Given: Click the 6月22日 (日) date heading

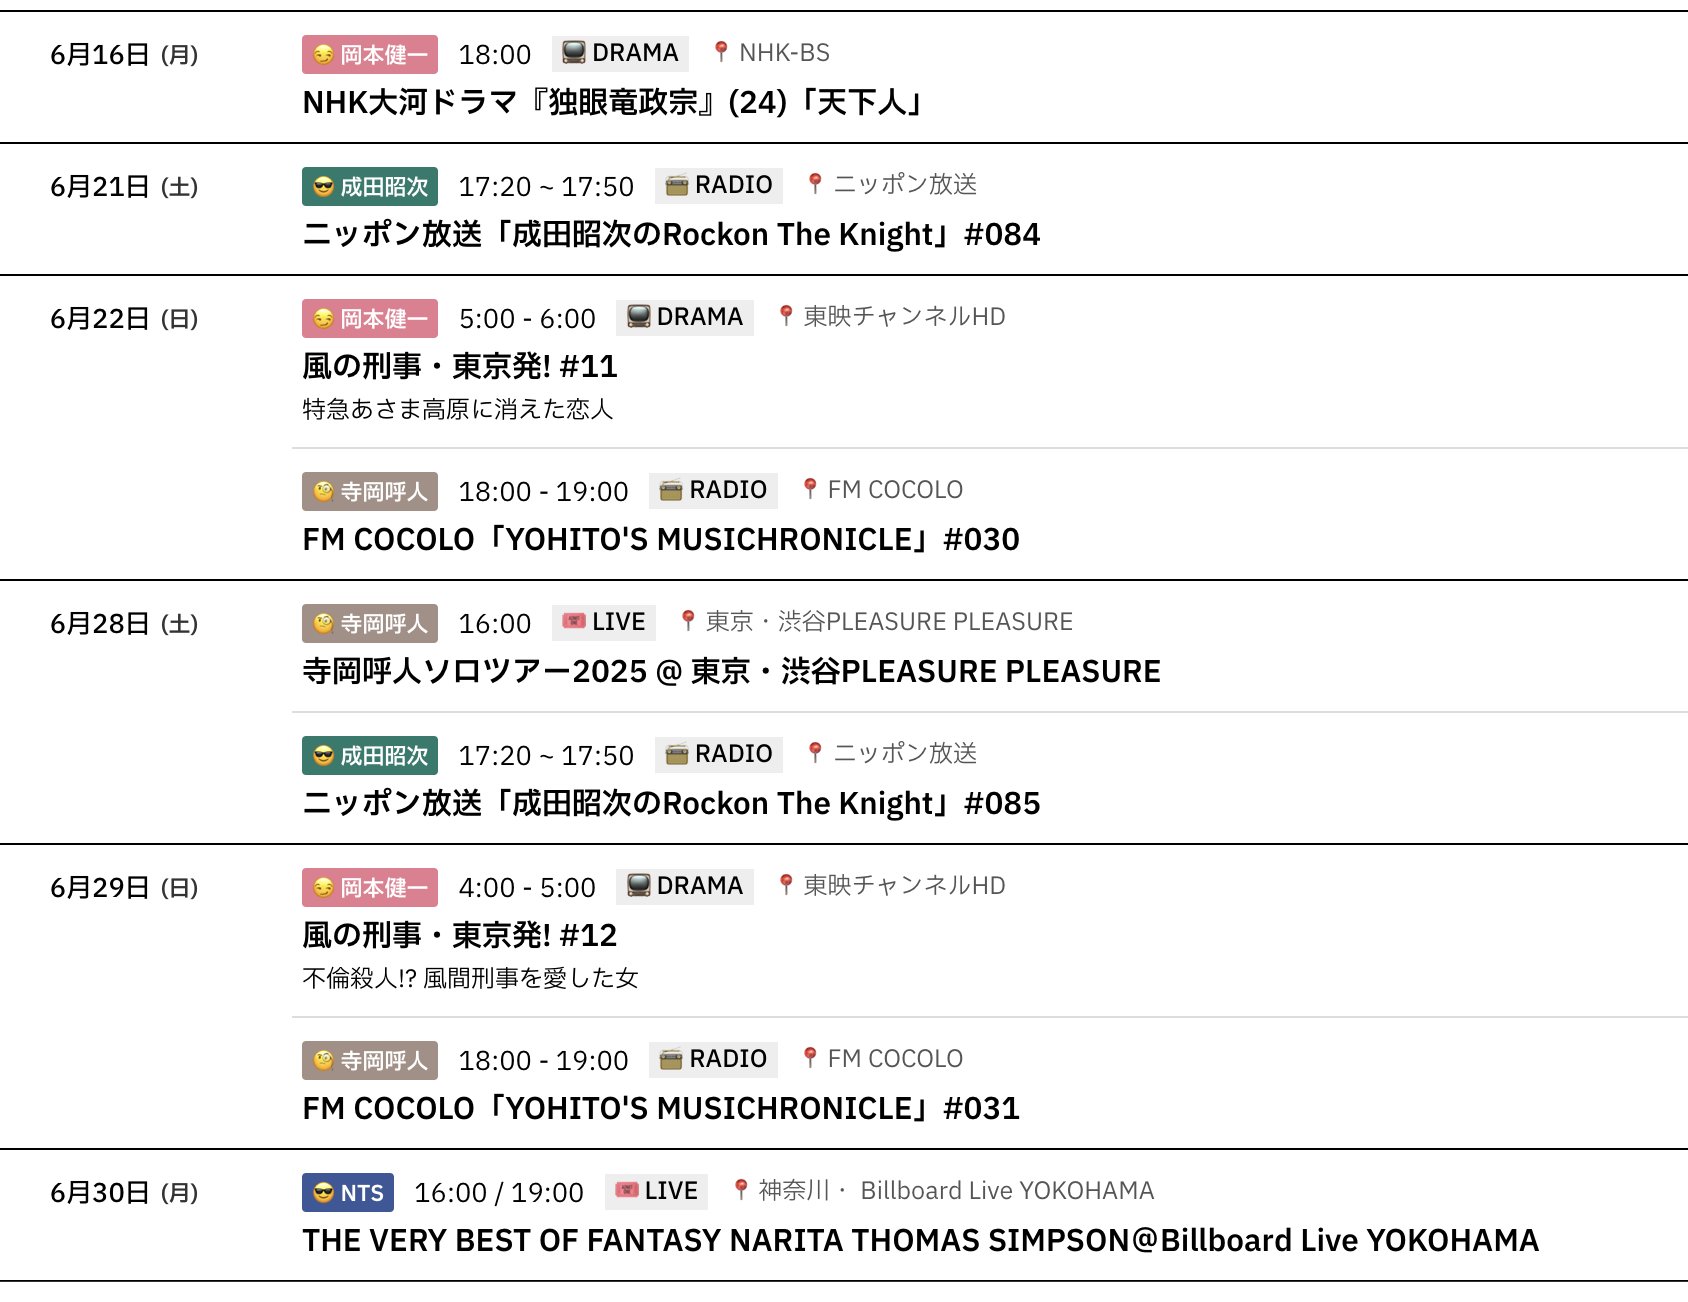Looking at the screenshot, I should [x=124, y=319].
